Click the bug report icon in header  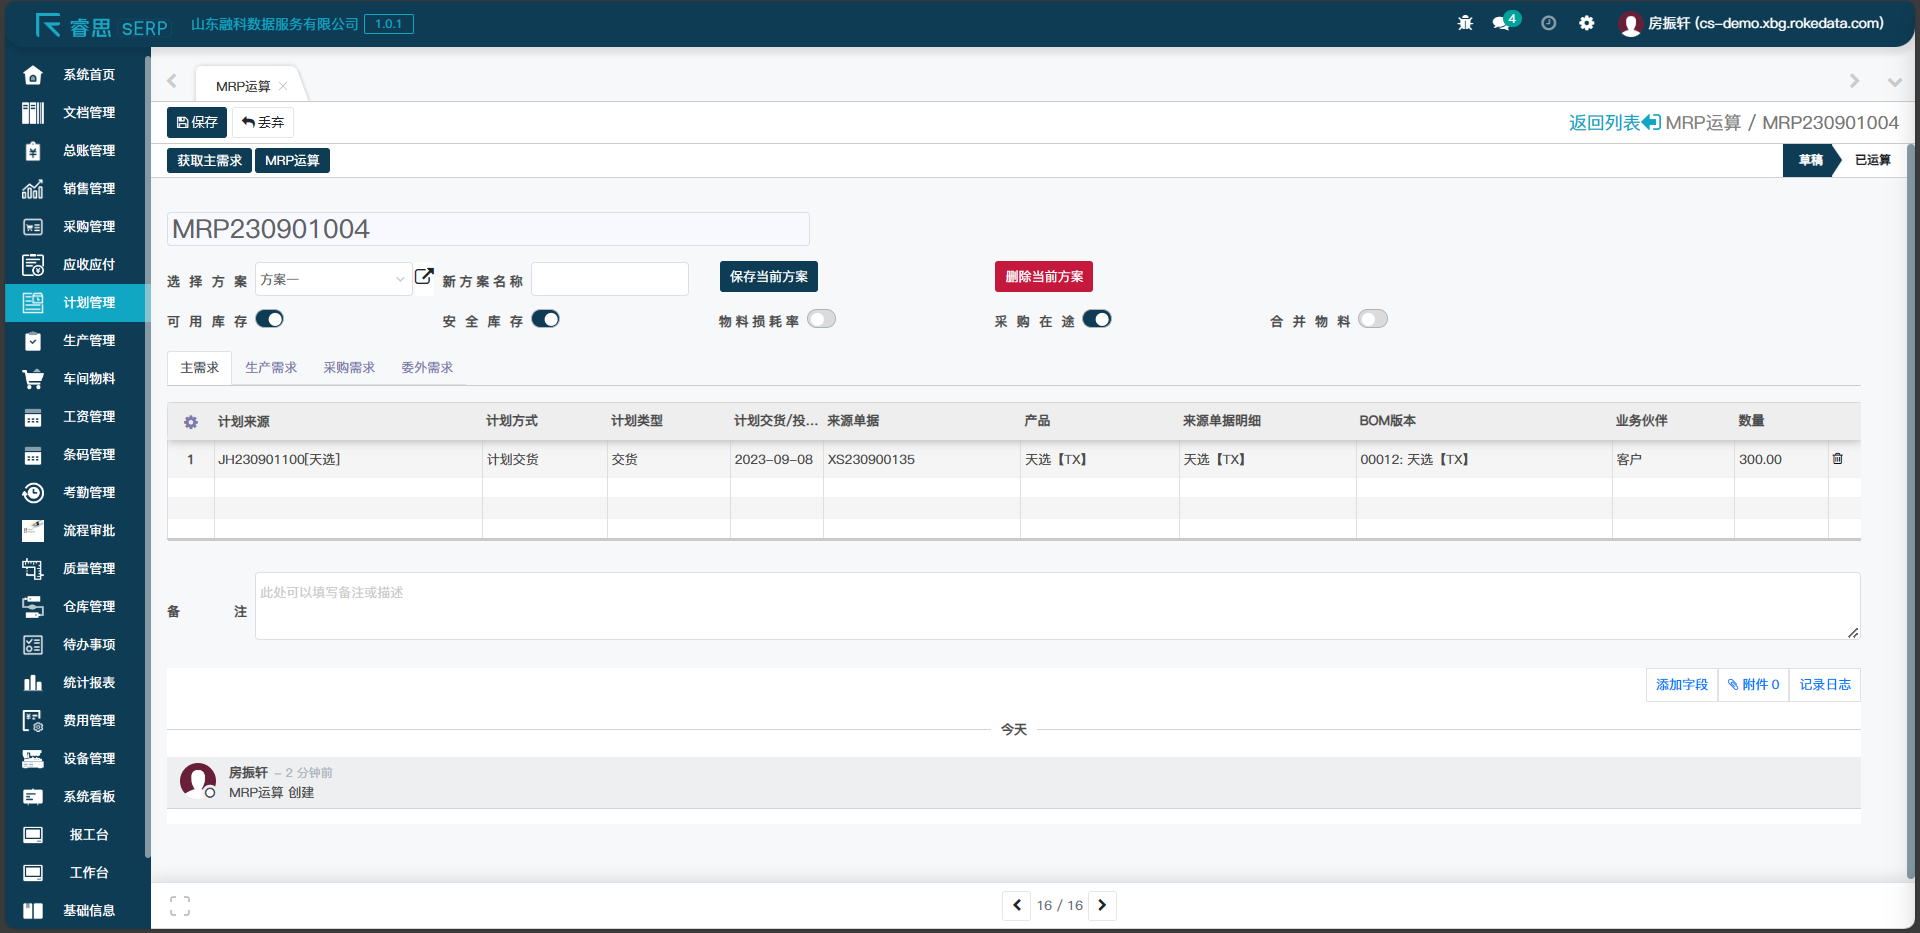click(1465, 23)
